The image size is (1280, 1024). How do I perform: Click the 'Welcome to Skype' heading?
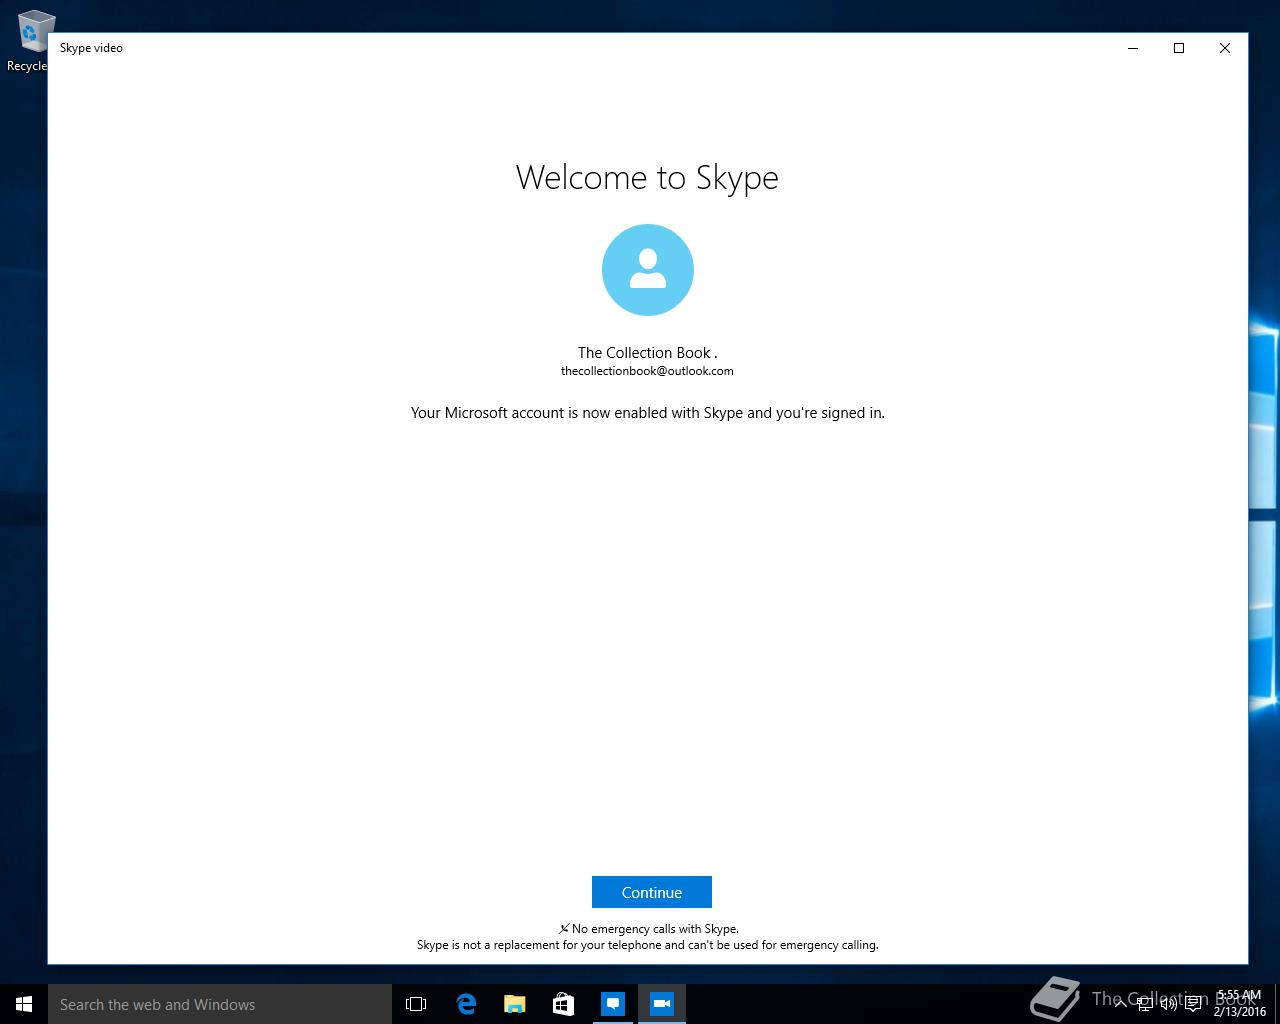point(647,178)
